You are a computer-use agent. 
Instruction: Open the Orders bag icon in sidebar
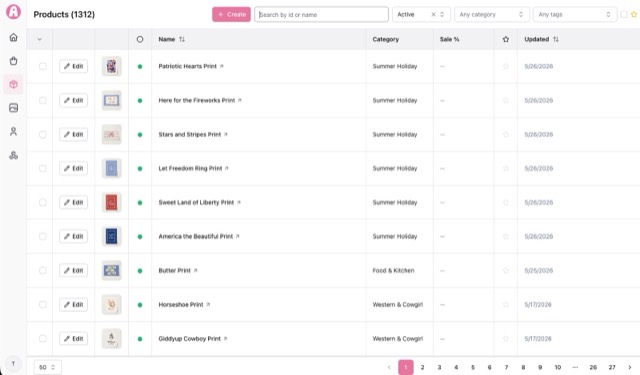click(13, 61)
